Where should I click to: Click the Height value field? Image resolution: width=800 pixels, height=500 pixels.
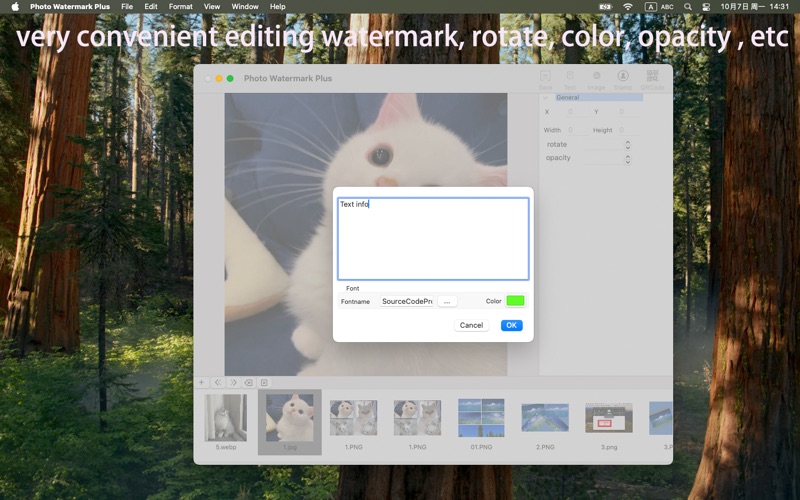click(x=628, y=130)
